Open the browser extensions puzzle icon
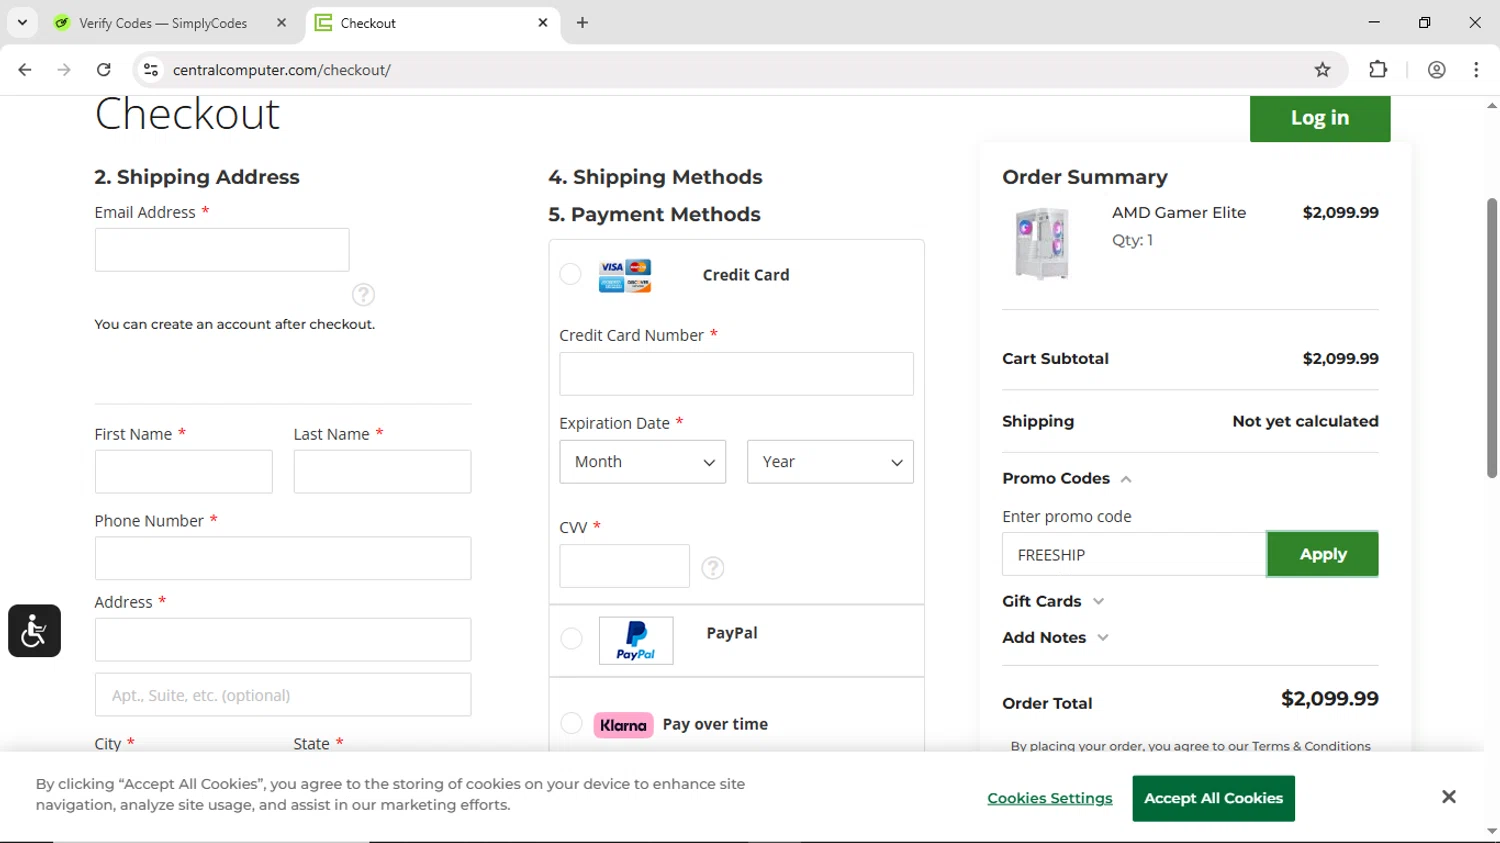Viewport: 1500px width, 843px height. (x=1378, y=70)
